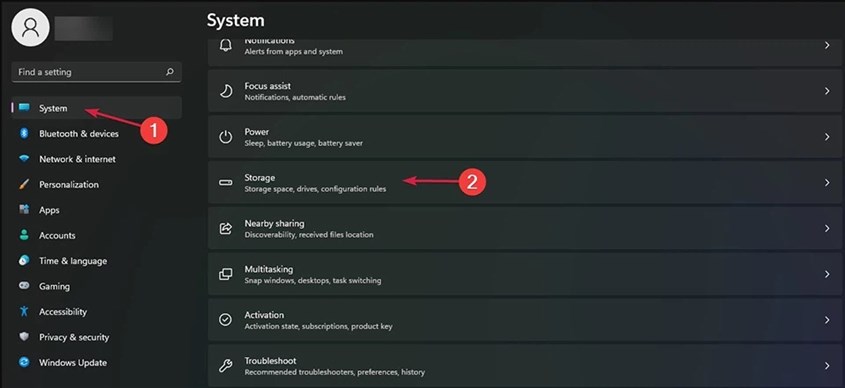This screenshot has height=388, width=845.
Task: Click 'Alerts from apps and system' text
Action: click(x=294, y=52)
